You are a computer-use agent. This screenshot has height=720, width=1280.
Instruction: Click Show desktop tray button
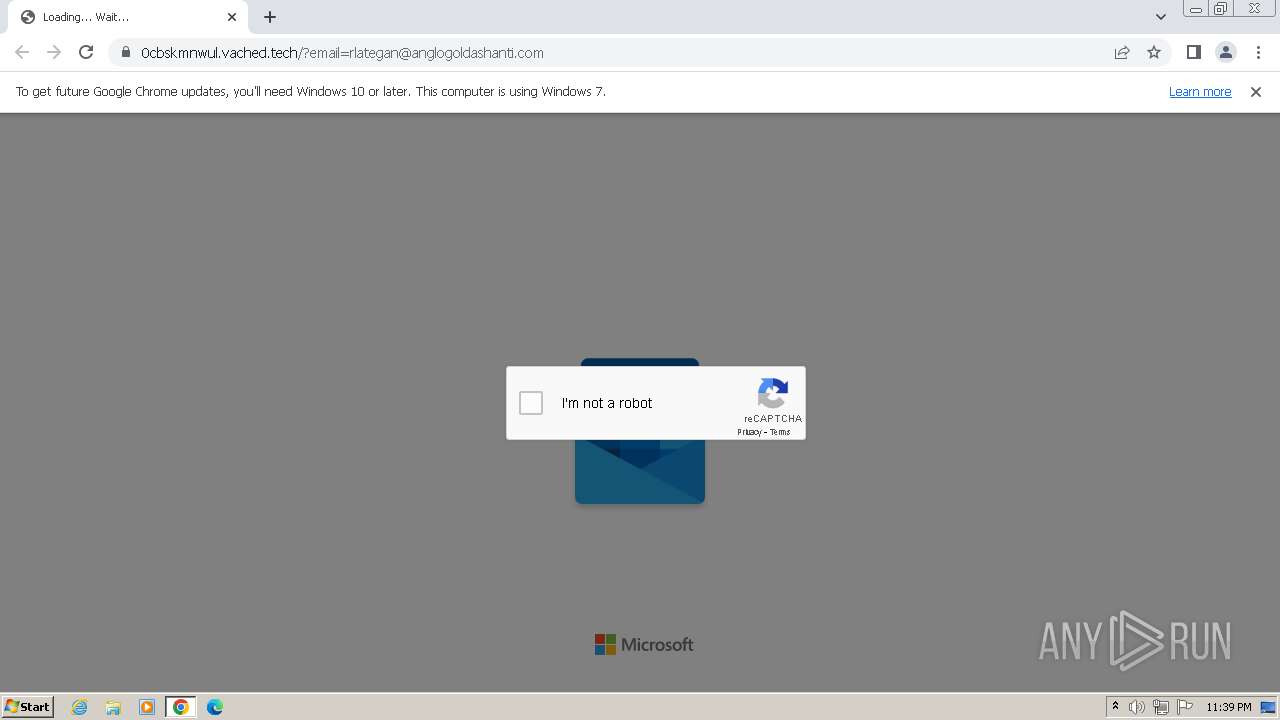(x=1268, y=707)
